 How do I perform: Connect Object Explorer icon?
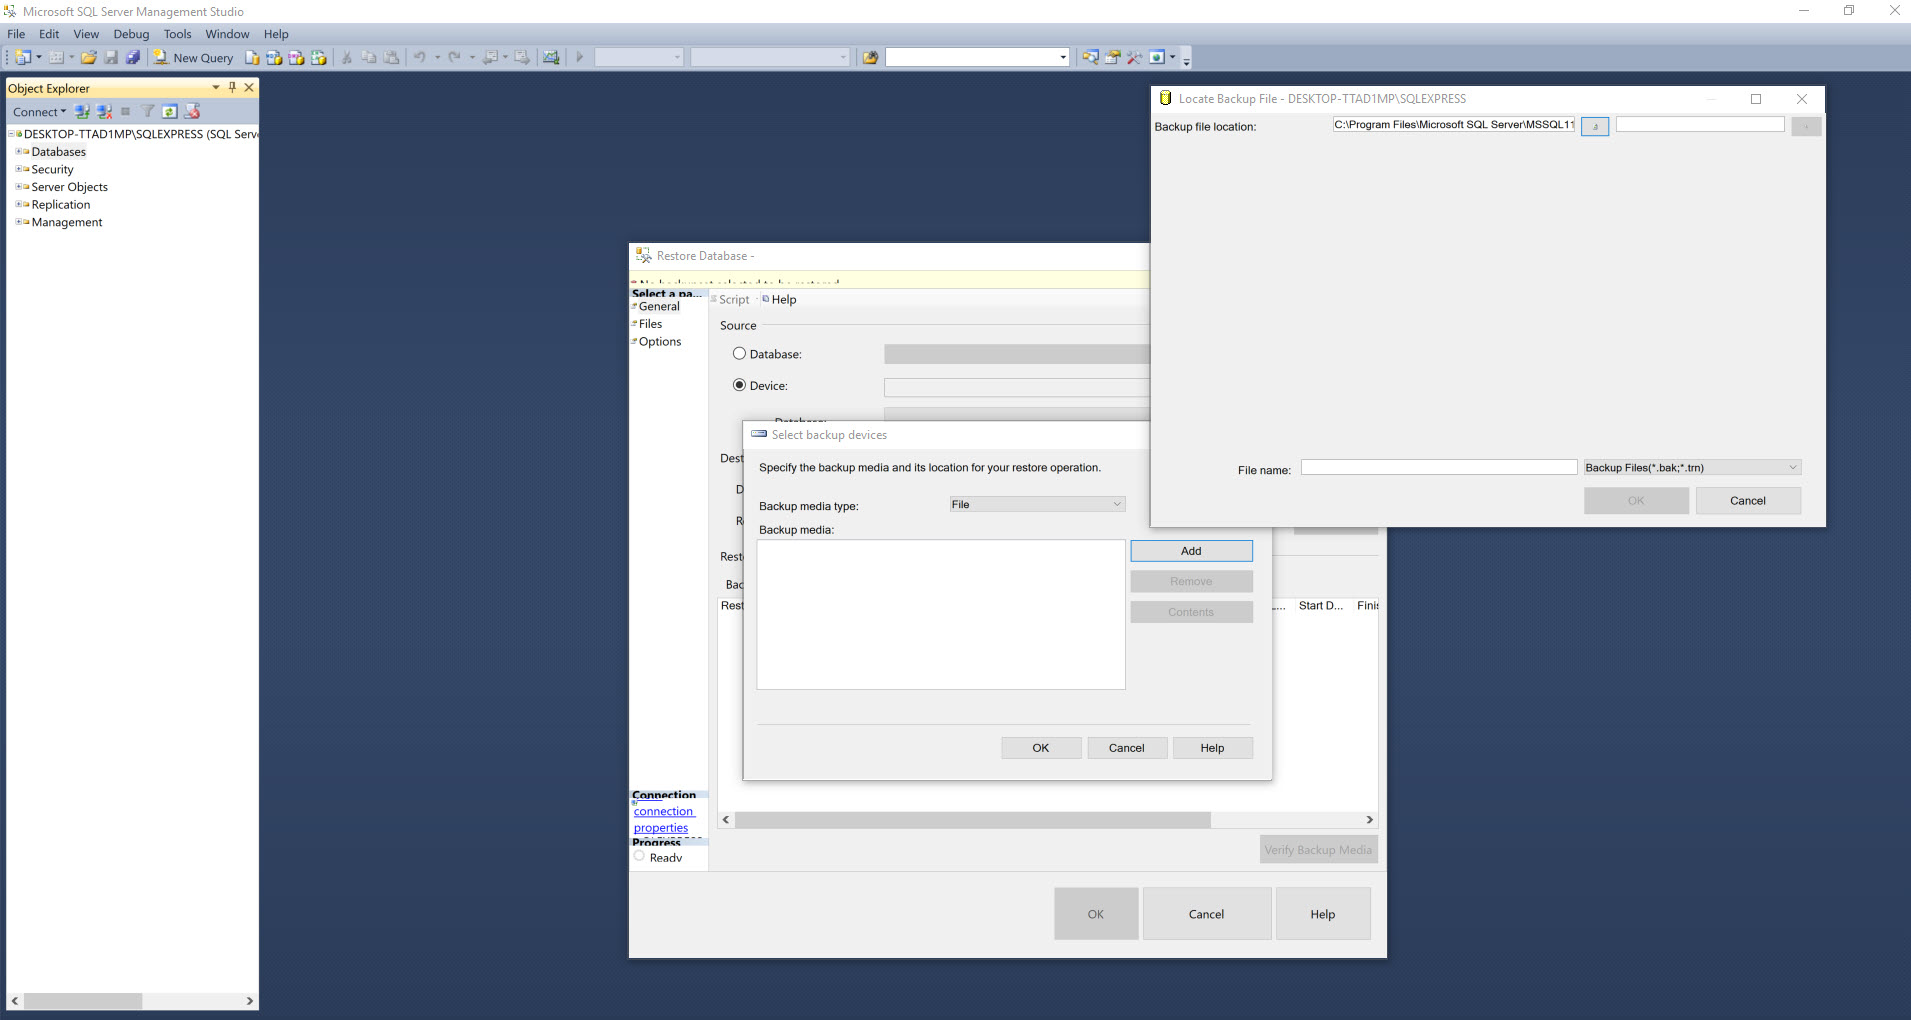click(x=82, y=112)
